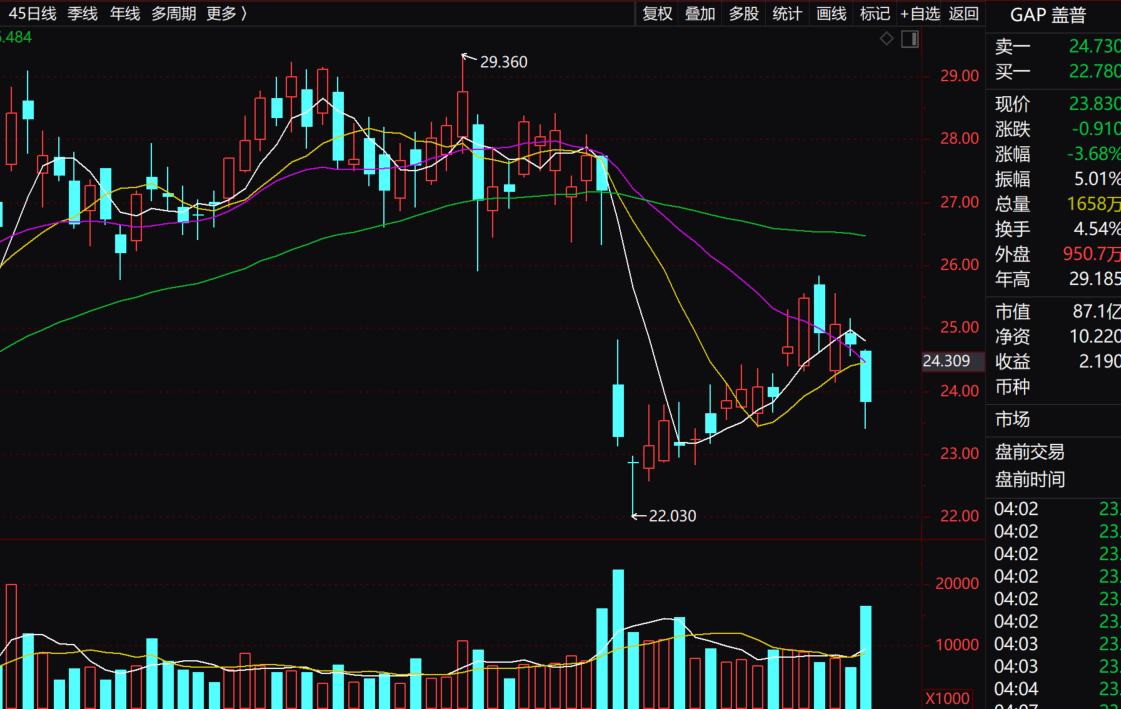Click the 24.309 price label on axis
Screen dimensions: 1121x709
coord(946,362)
